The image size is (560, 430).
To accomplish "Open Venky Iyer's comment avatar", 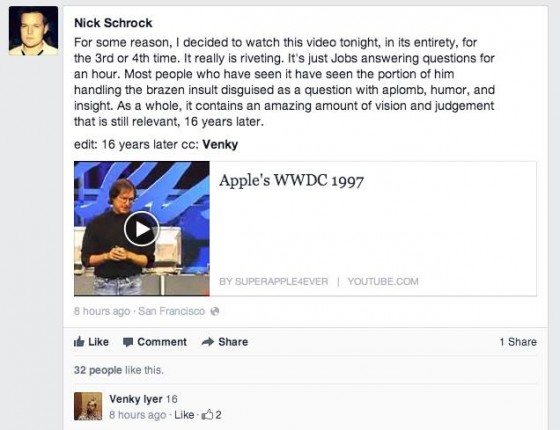I will (88, 406).
